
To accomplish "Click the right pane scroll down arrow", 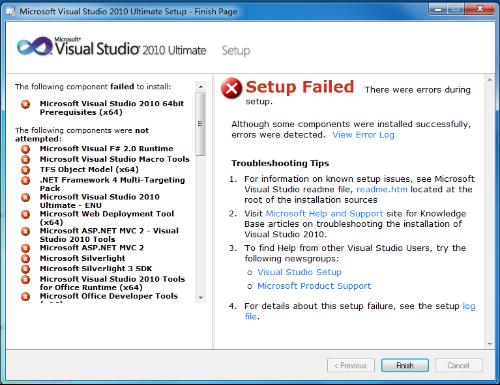I will (x=490, y=344).
